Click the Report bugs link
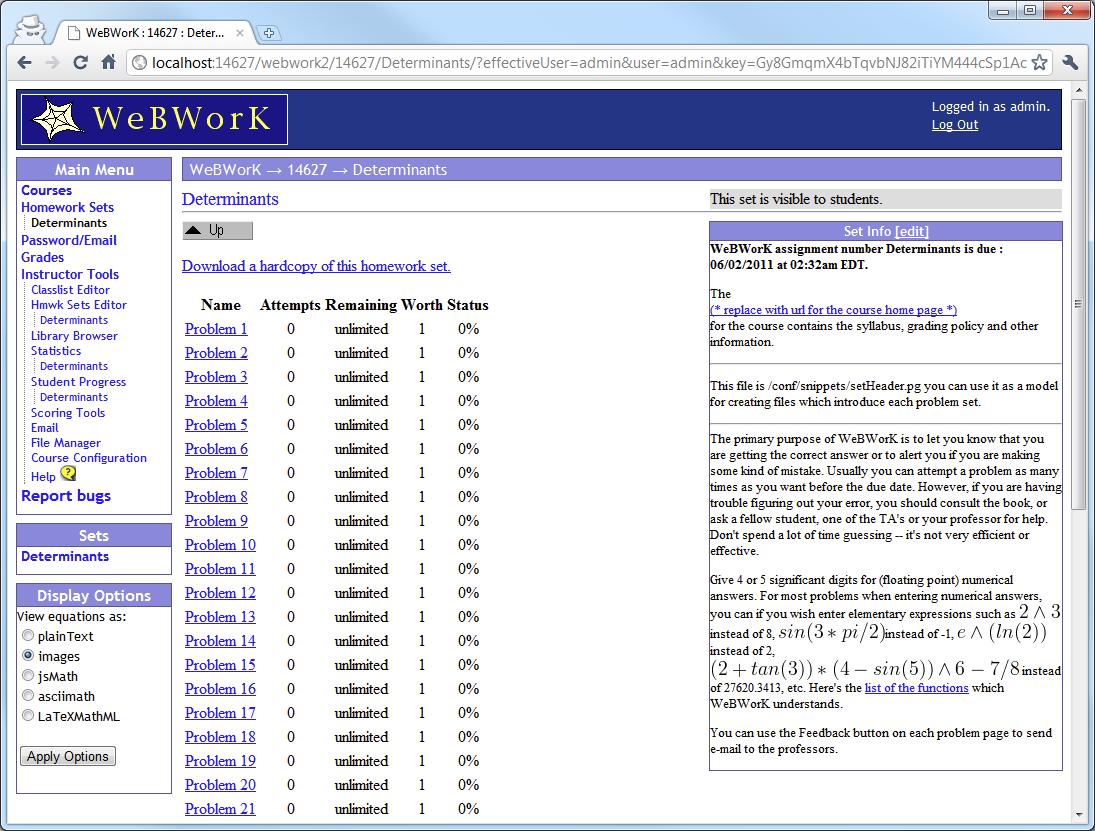Screen dimensions: 1095x831 (x=66, y=496)
